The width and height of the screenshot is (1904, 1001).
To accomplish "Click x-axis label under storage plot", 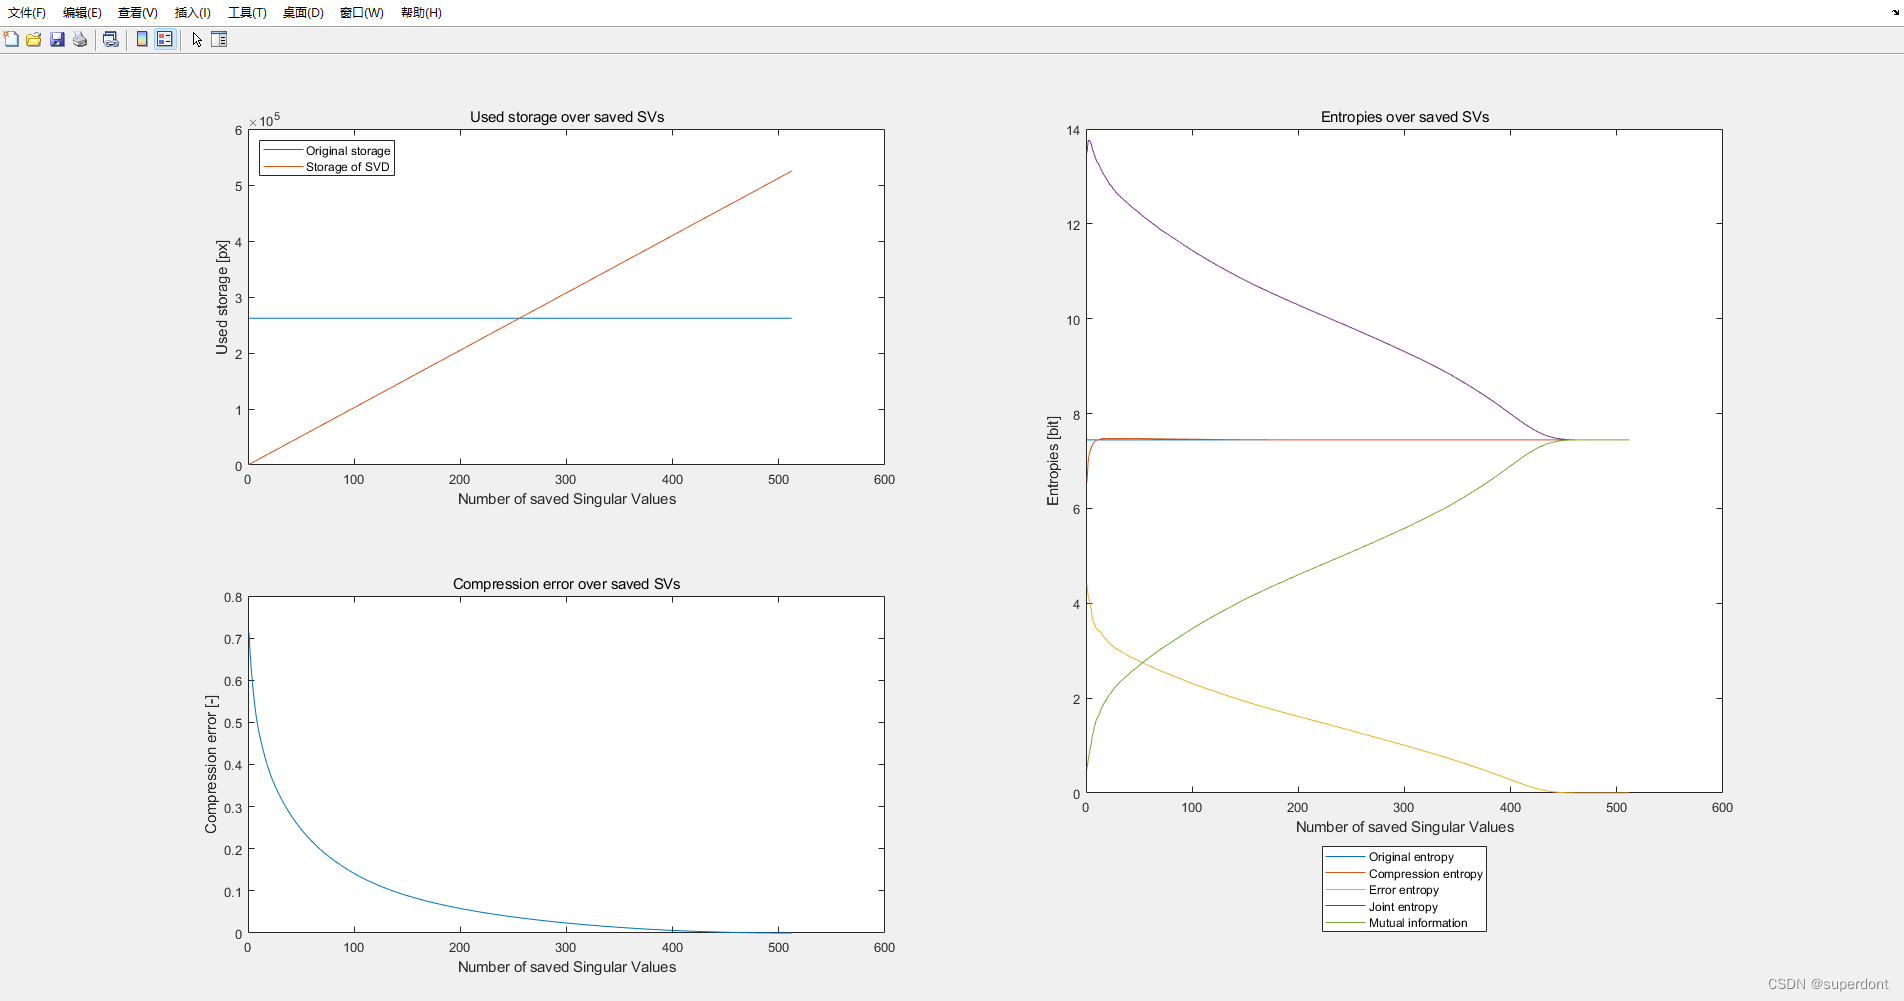I will point(567,499).
